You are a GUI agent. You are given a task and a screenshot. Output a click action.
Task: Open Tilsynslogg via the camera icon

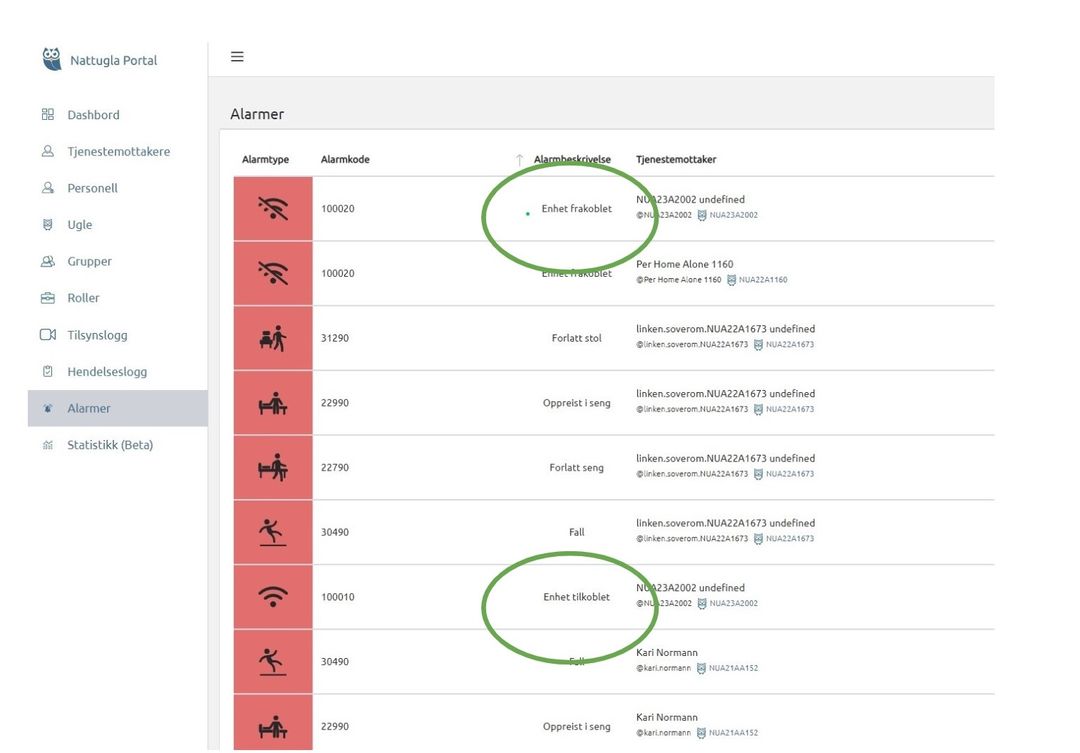coord(47,335)
